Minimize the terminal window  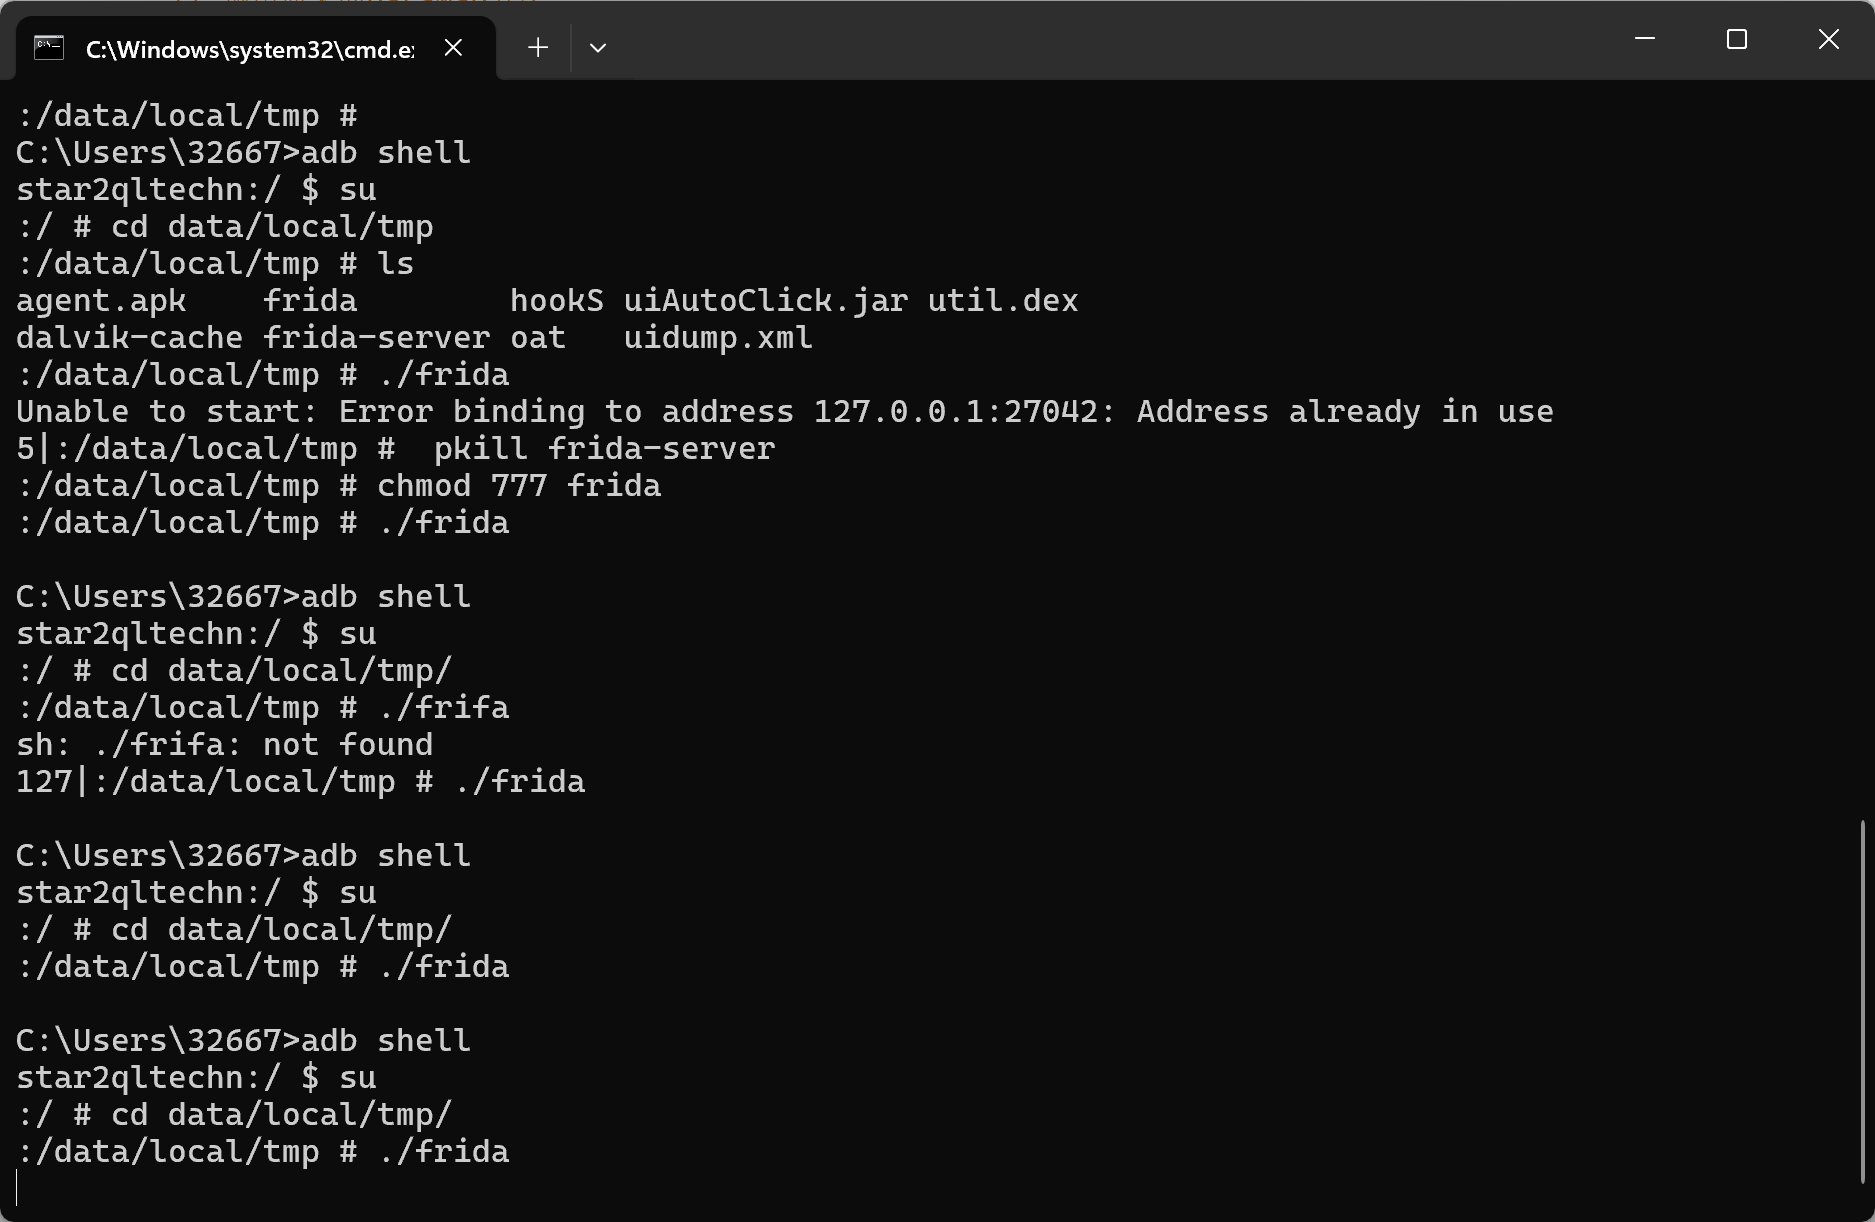coord(1645,39)
